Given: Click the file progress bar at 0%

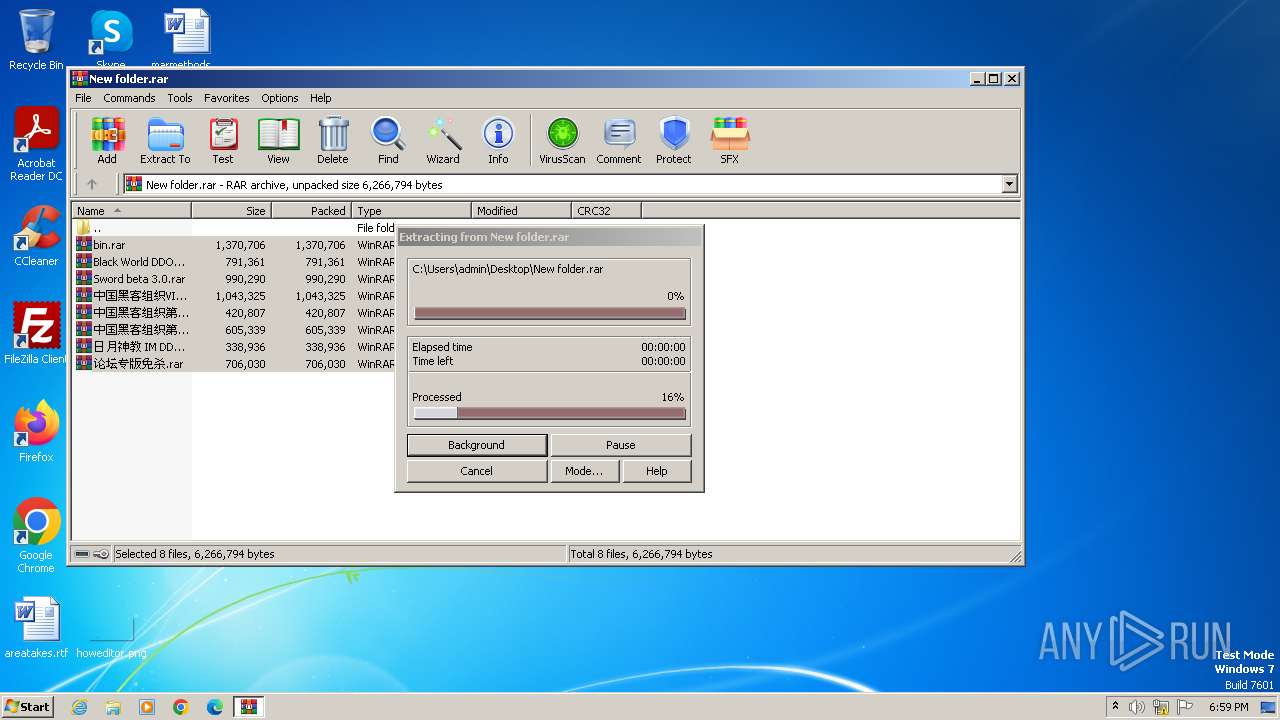Looking at the screenshot, I should (550, 313).
